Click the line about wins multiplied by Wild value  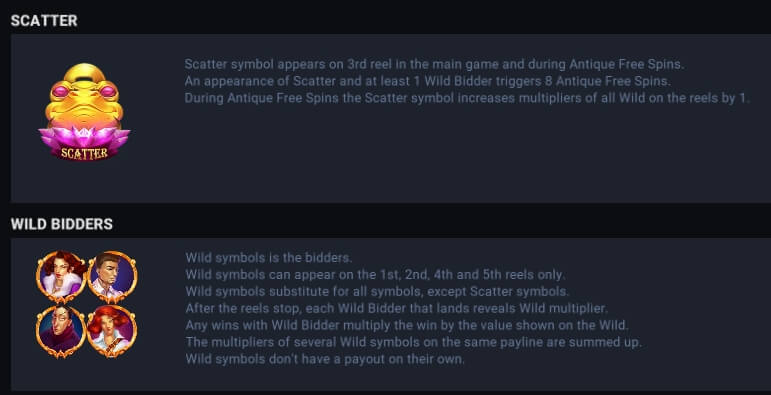click(x=407, y=325)
